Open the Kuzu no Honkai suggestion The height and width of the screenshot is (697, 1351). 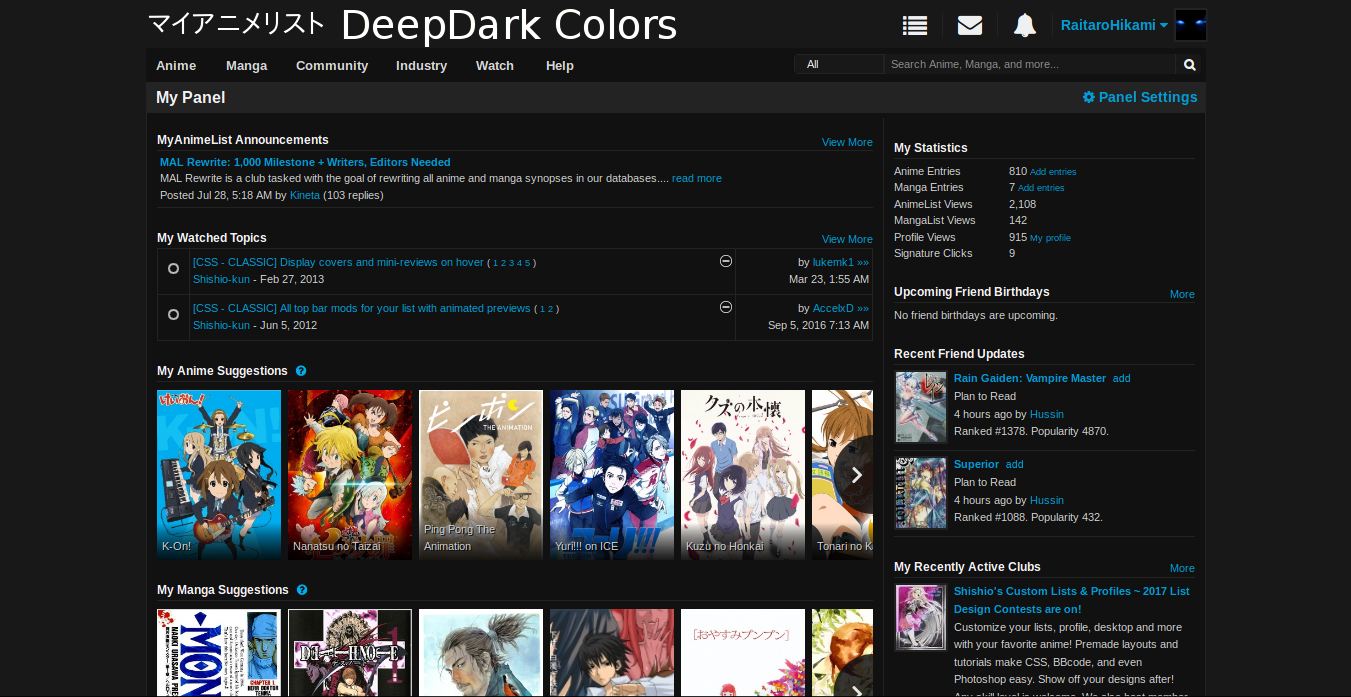(743, 475)
